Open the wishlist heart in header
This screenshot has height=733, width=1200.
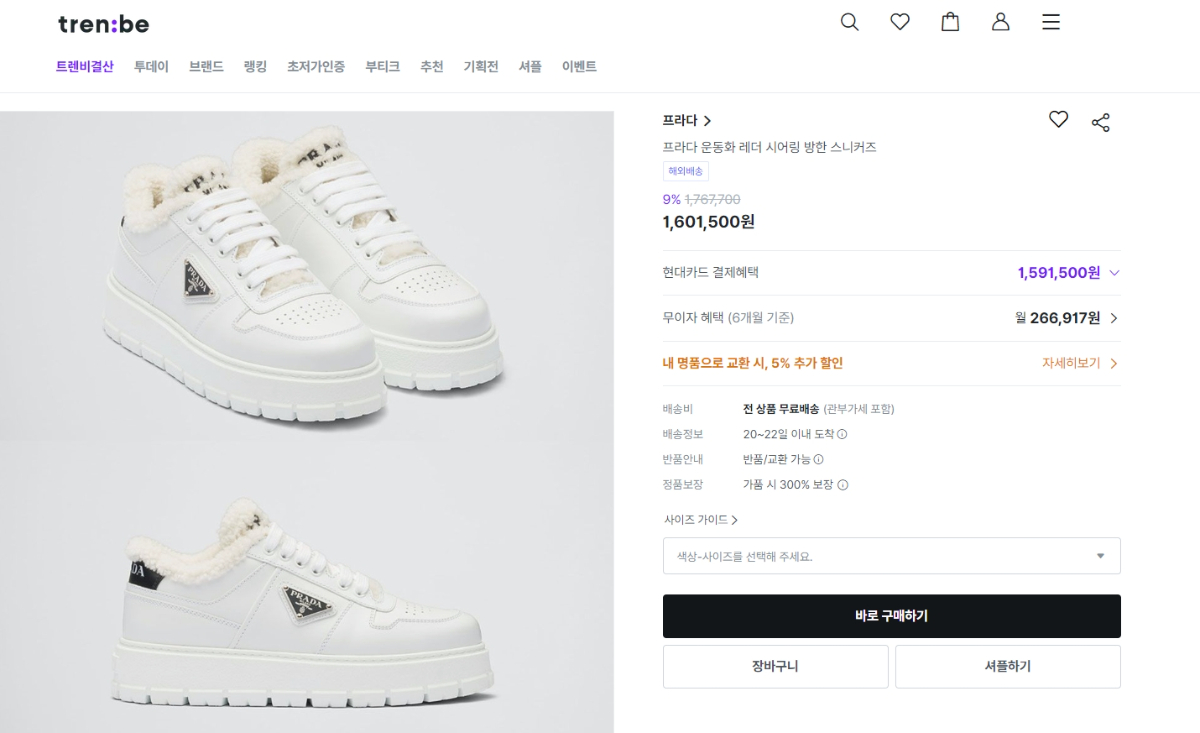[x=900, y=22]
